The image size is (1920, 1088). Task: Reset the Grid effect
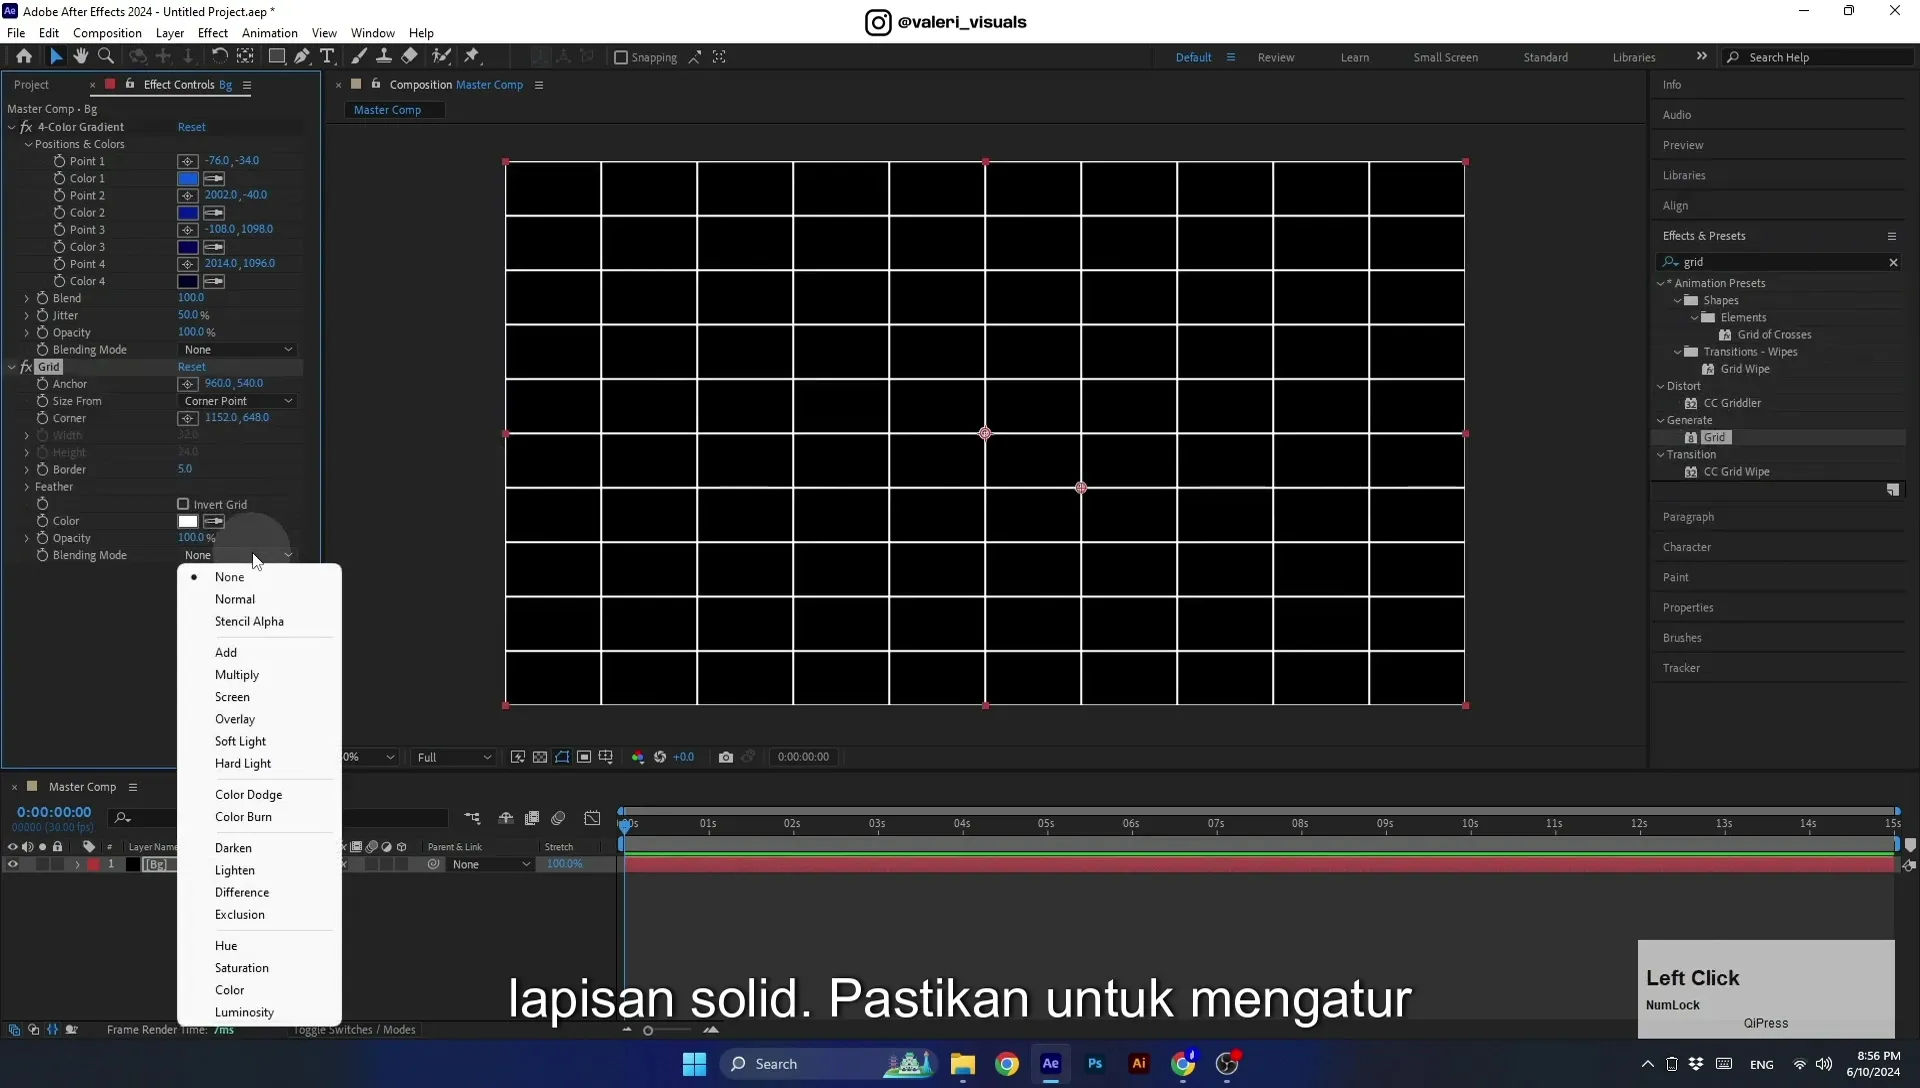[192, 367]
